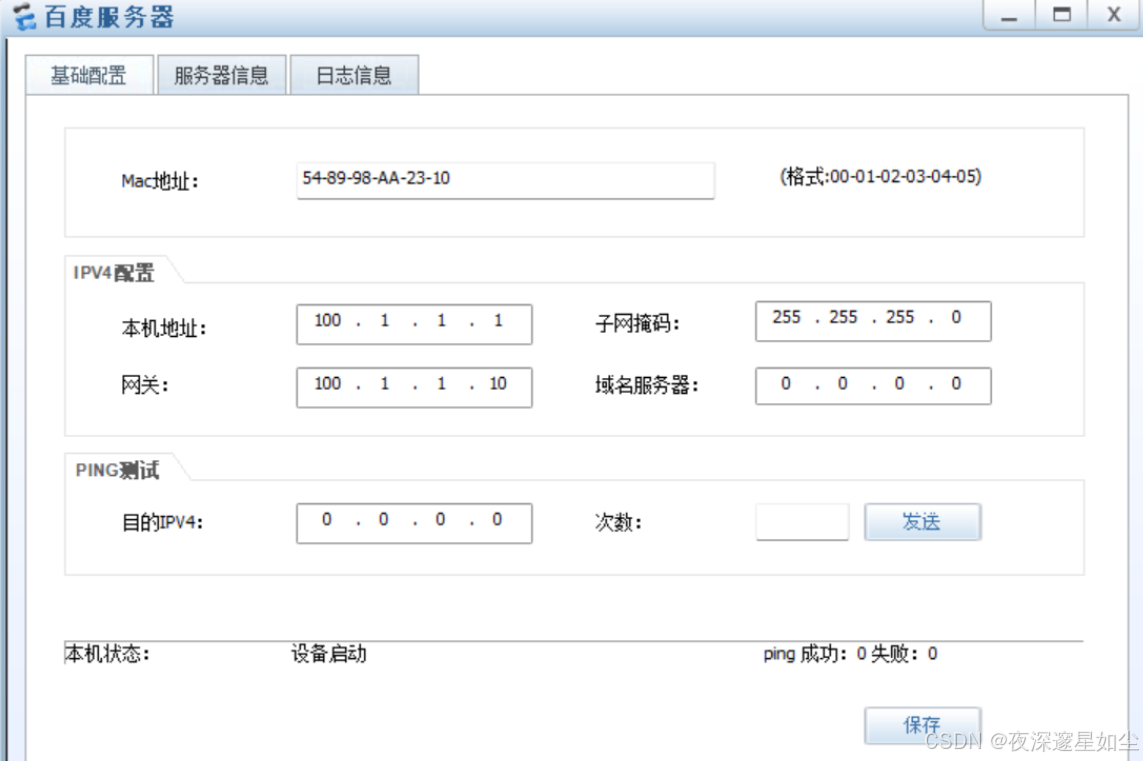Screen dimensions: 1143x761
Task: Click the 本机地址 label
Action: [x=164, y=328]
